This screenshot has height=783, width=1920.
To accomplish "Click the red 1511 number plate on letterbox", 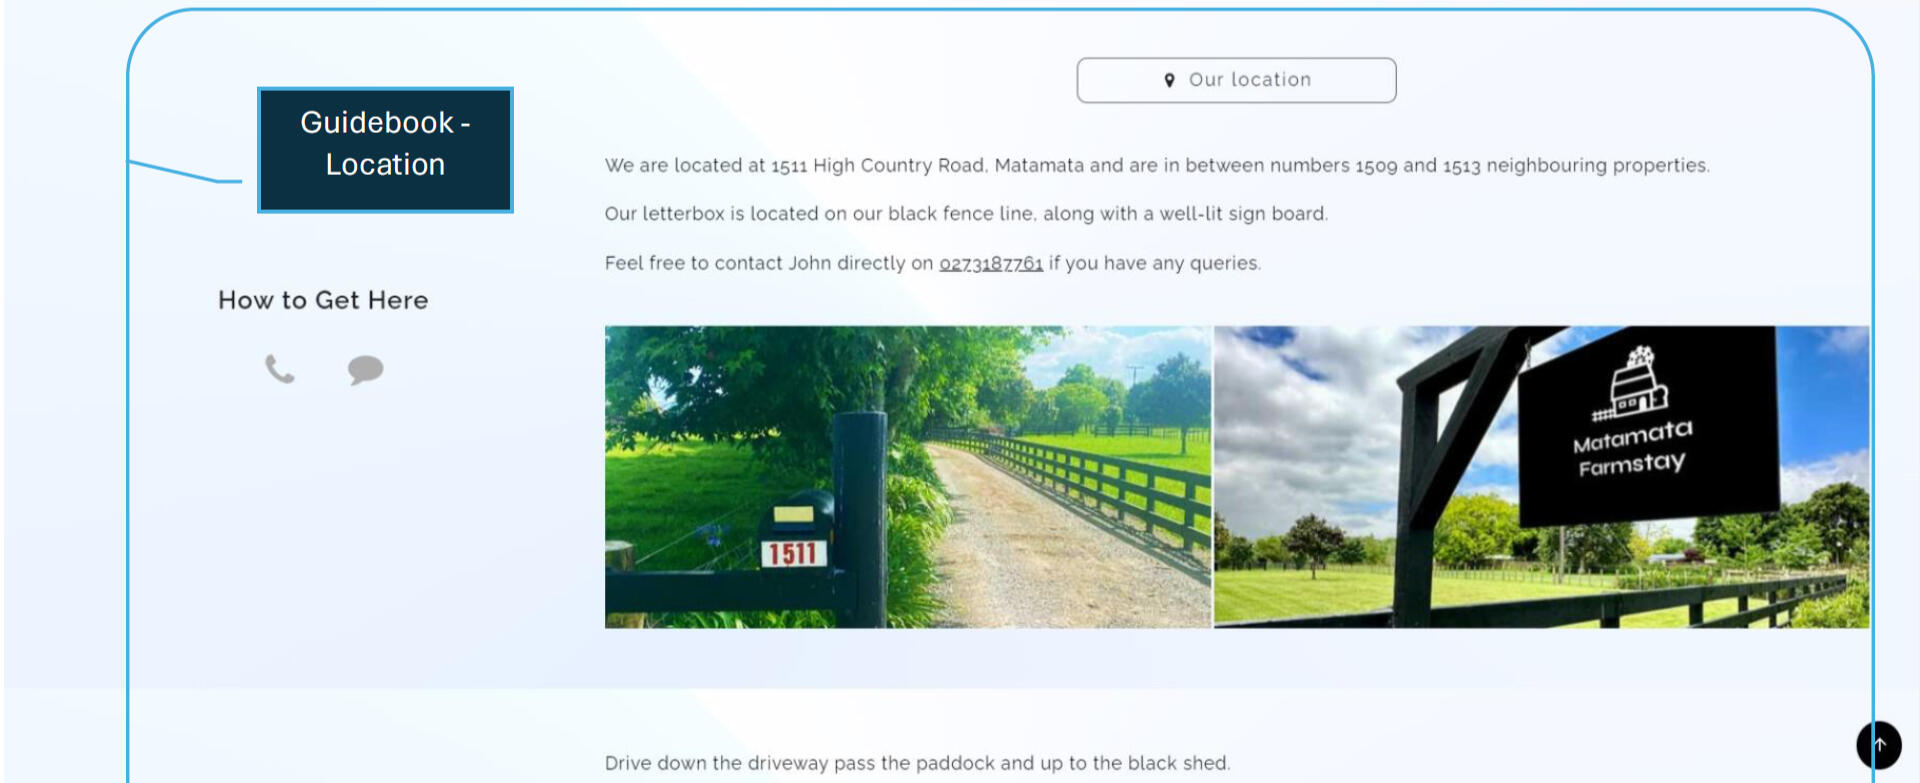I will pos(793,553).
